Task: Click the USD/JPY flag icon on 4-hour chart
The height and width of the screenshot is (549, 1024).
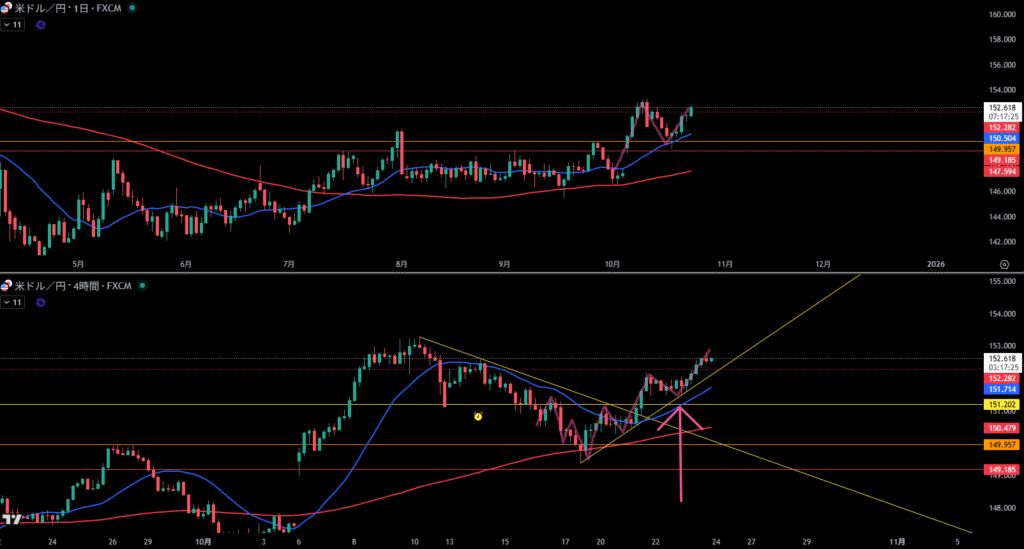Action: pyautogui.click(x=7, y=286)
